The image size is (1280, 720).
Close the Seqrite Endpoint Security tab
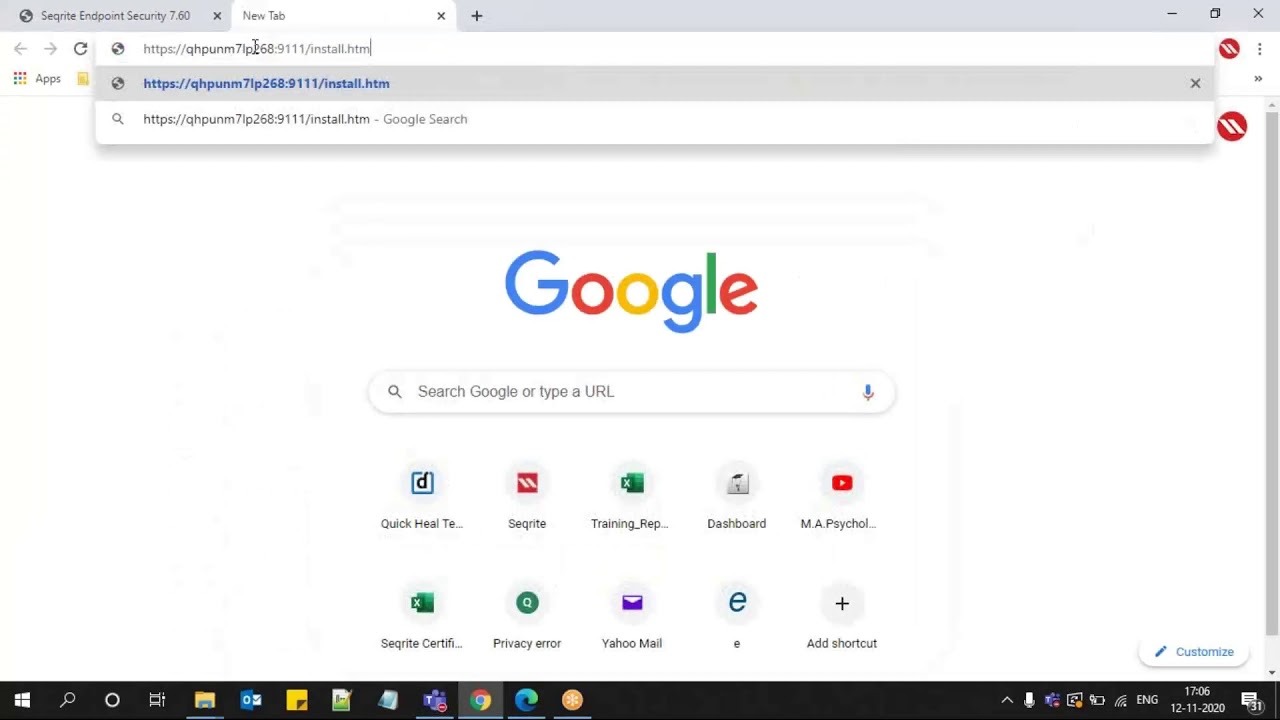[217, 16]
